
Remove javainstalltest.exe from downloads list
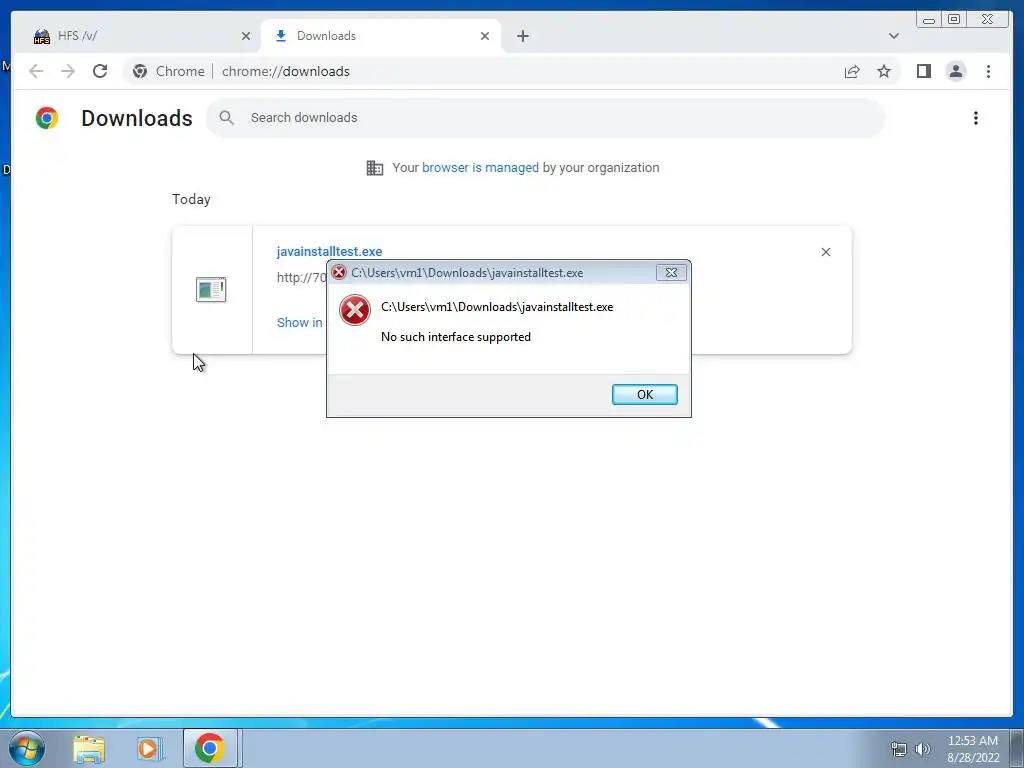(825, 252)
